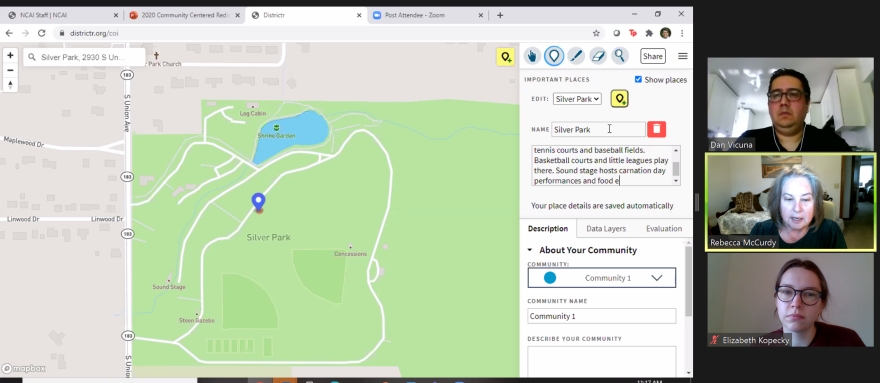Select the place marker landmark tool

pyautogui.click(x=554, y=56)
